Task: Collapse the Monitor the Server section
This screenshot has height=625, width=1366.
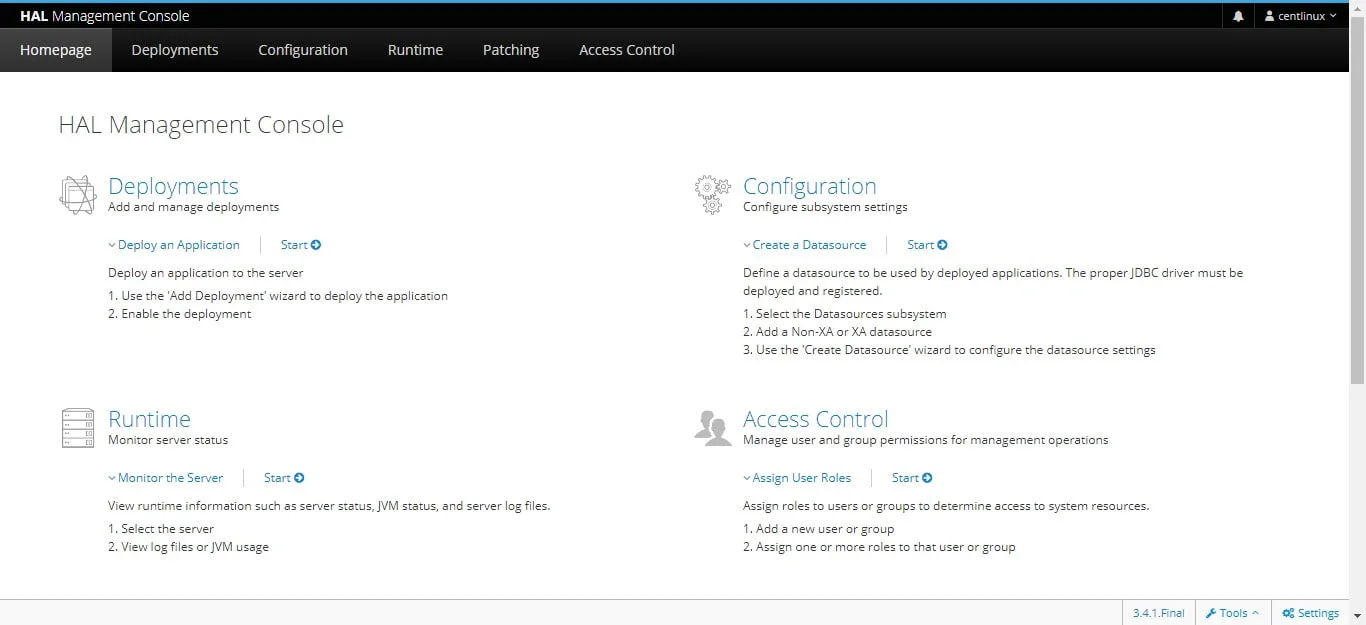Action: pyautogui.click(x=166, y=478)
